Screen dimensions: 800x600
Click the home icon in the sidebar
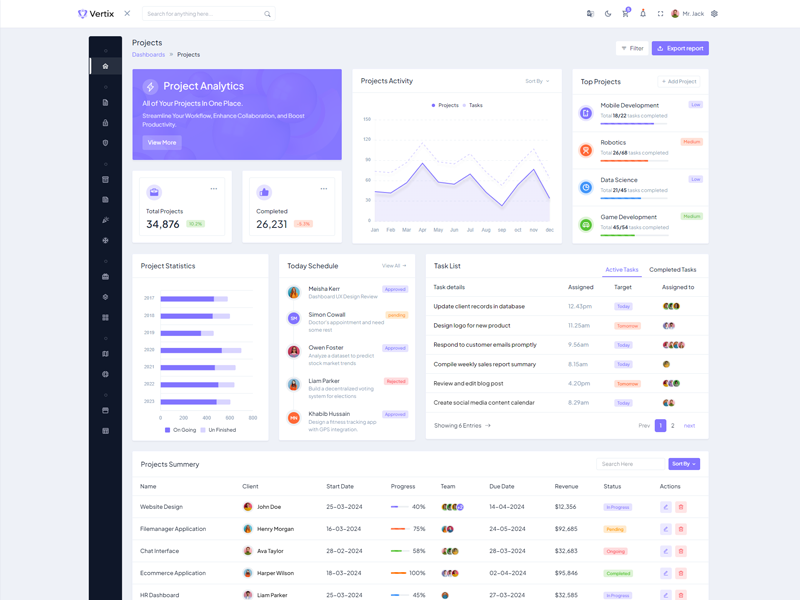105,66
